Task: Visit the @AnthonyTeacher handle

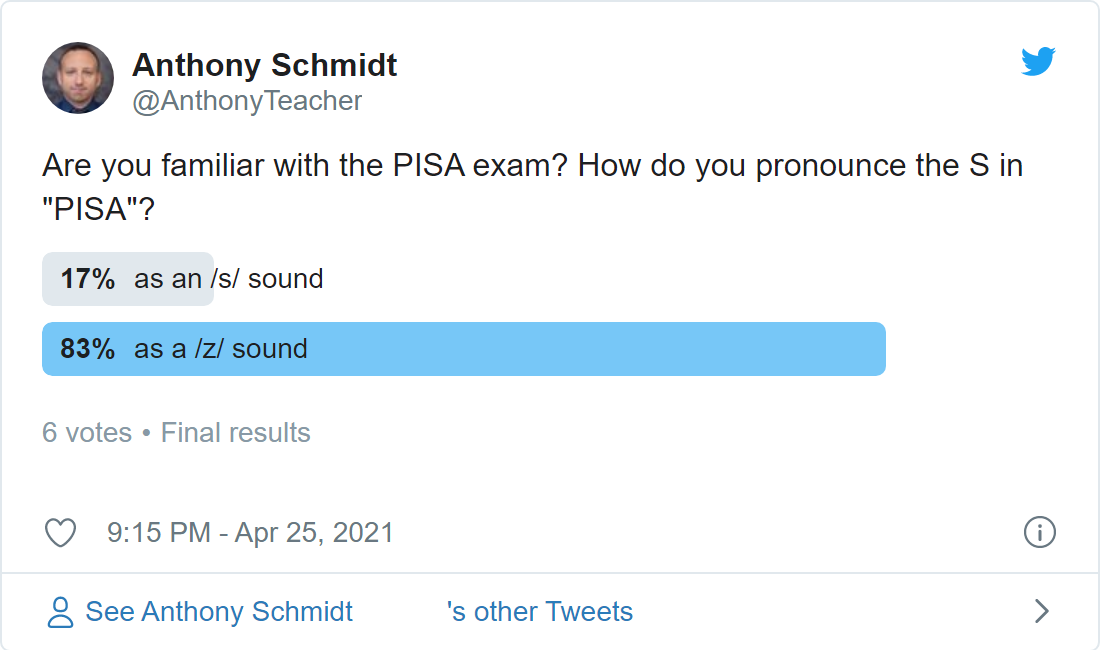Action: (247, 101)
